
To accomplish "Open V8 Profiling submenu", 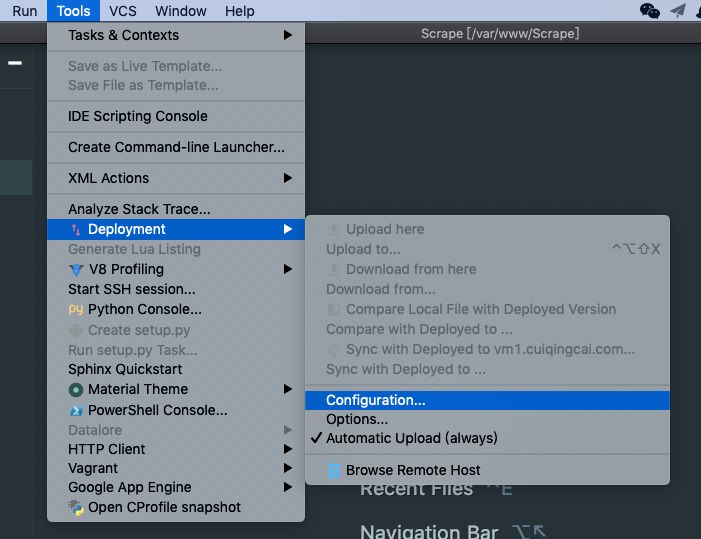I will click(176, 269).
